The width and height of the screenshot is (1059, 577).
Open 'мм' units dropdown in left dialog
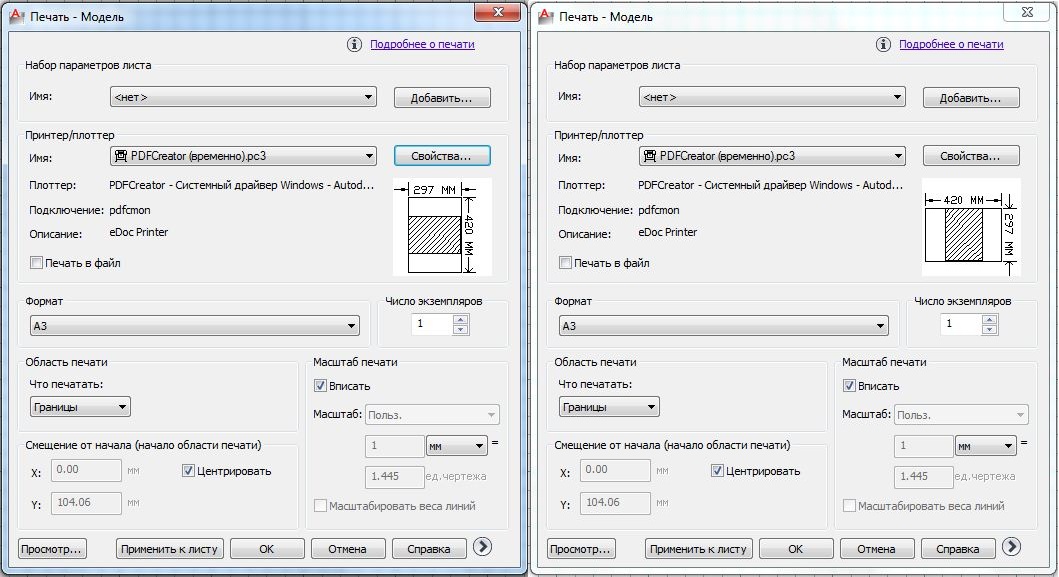(457, 446)
